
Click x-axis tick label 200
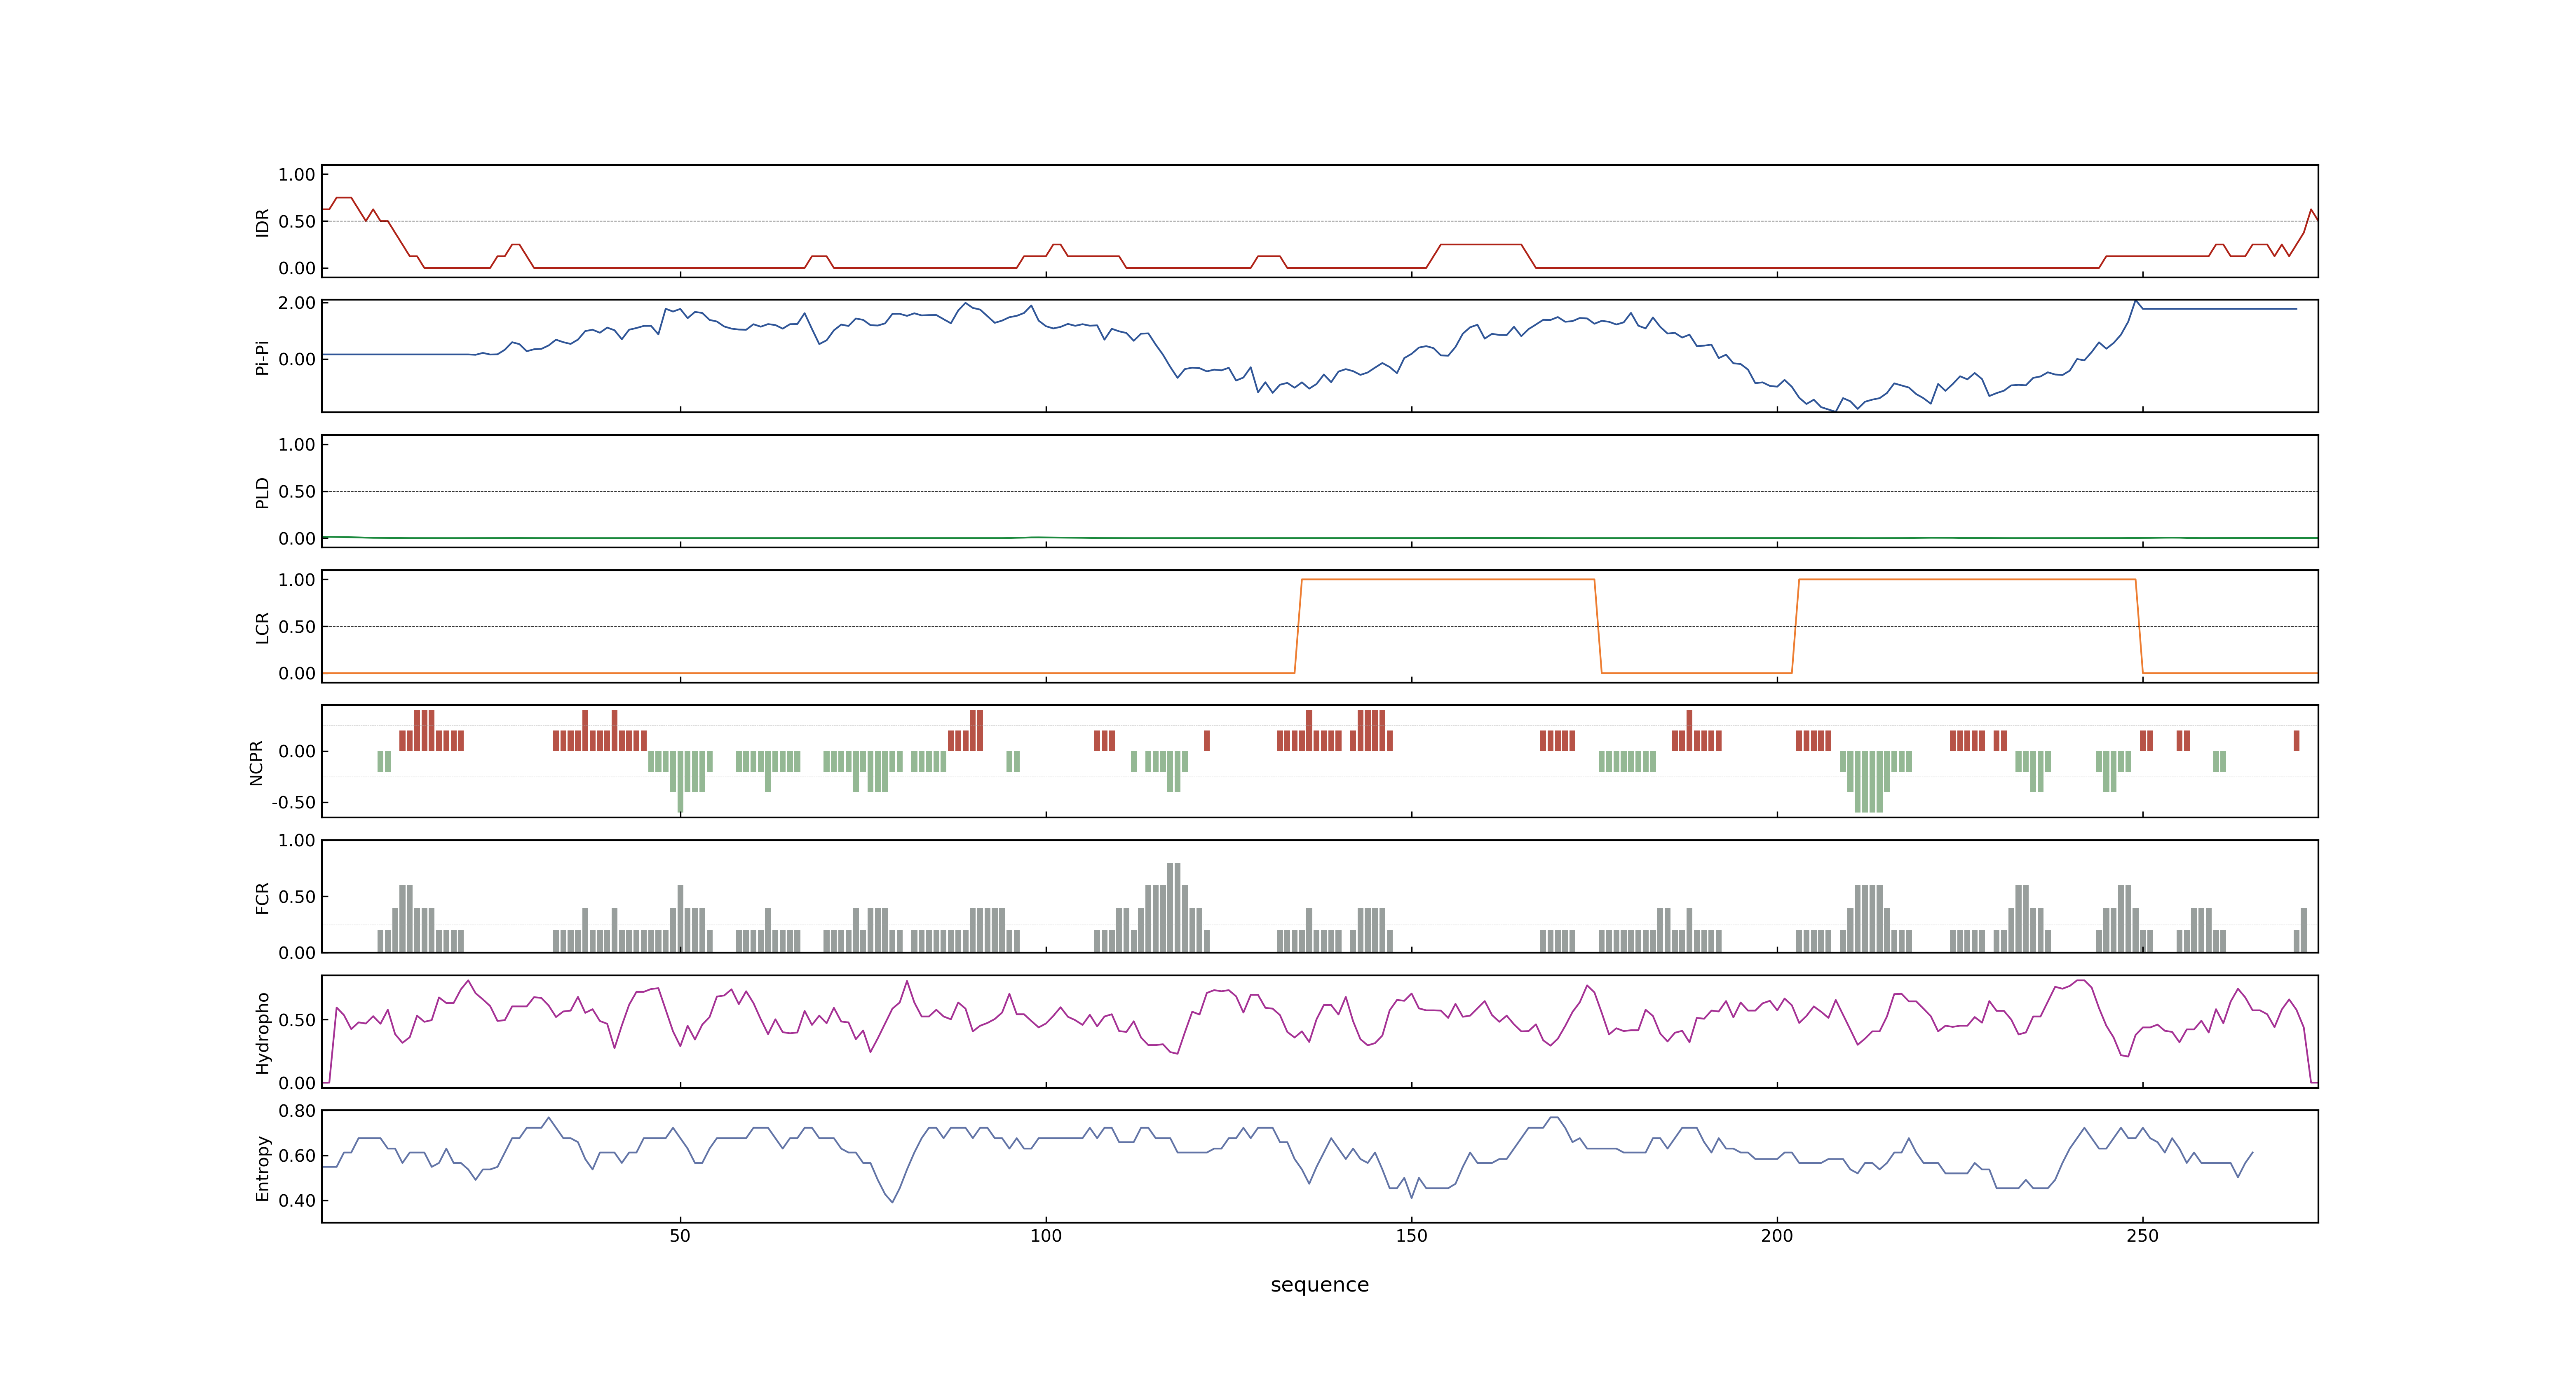pyautogui.click(x=1776, y=1236)
